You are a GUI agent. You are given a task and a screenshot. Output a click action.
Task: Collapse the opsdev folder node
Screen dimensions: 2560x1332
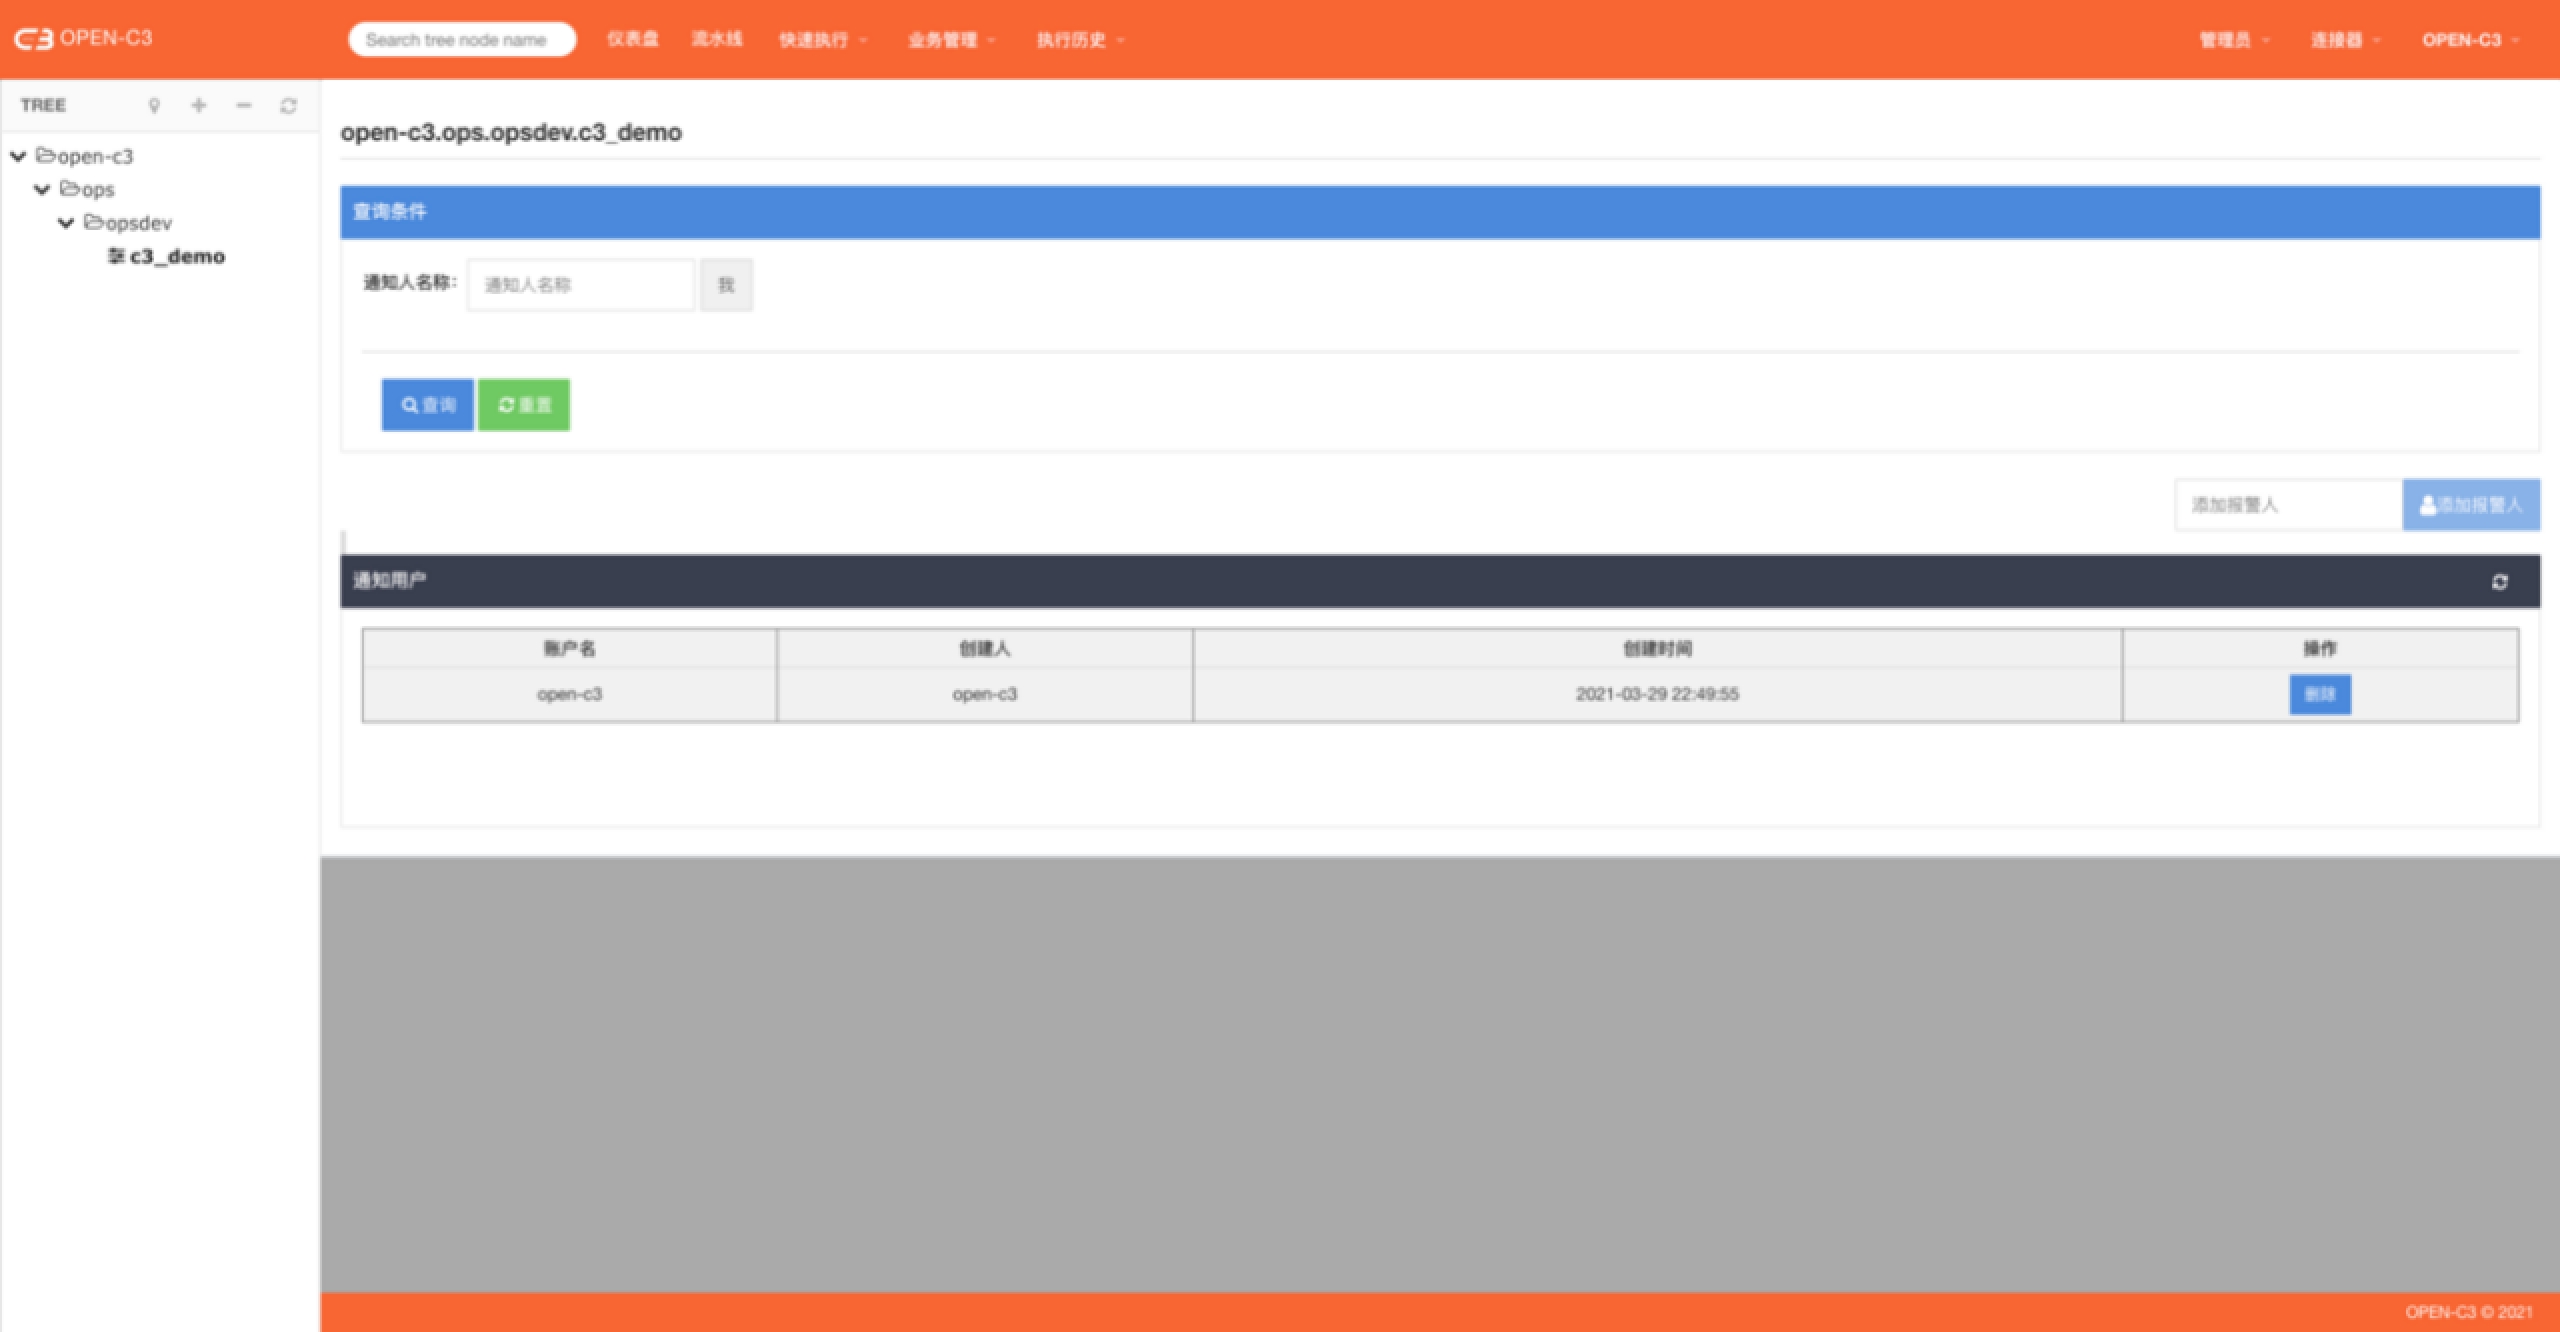pyautogui.click(x=66, y=223)
